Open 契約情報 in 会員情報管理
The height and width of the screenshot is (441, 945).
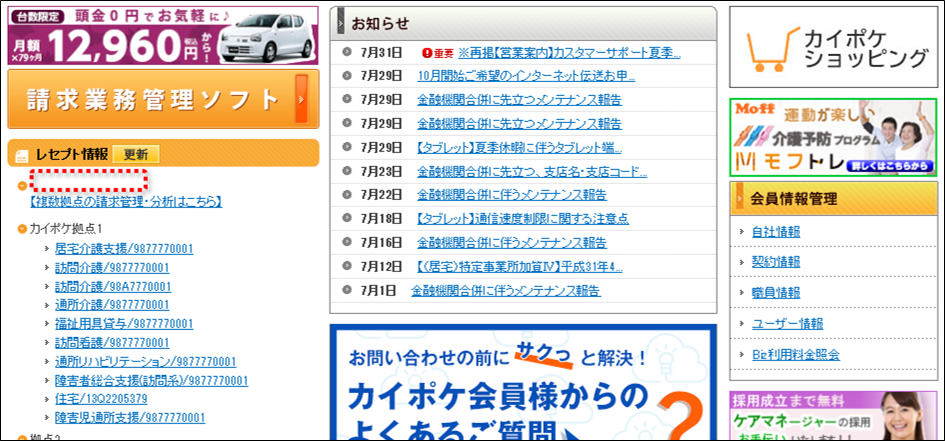(x=776, y=262)
